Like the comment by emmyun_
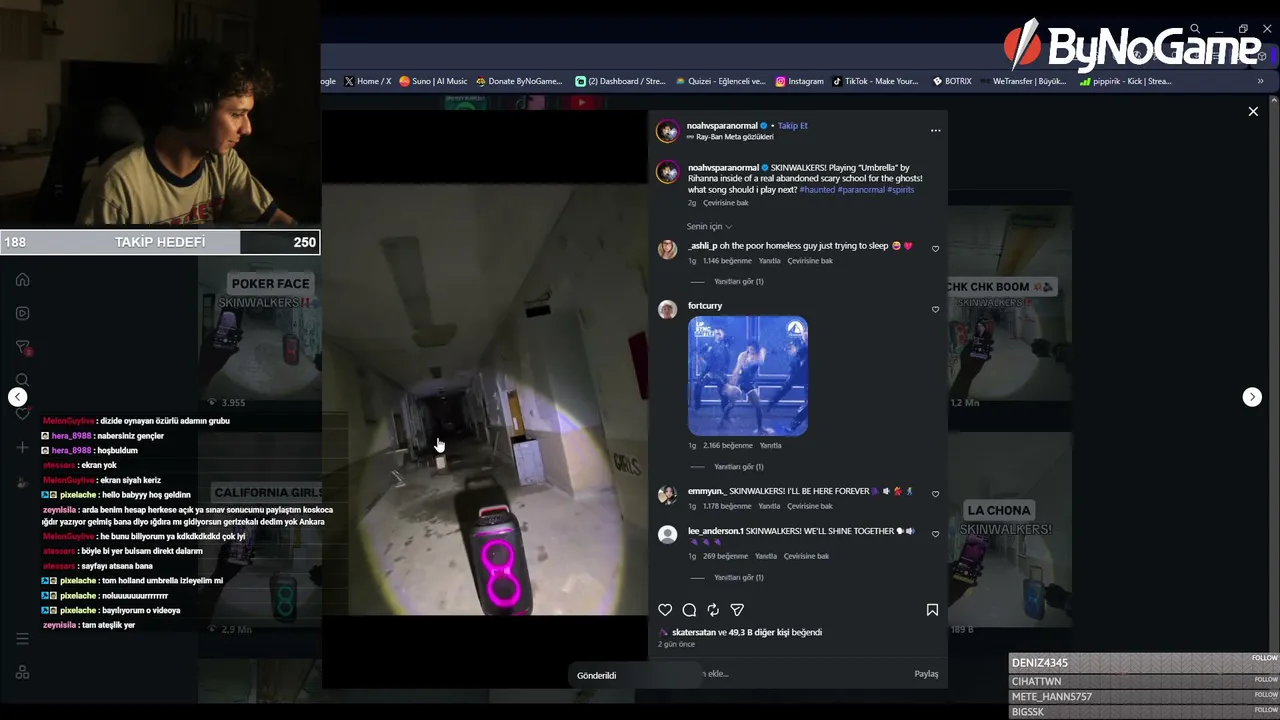The height and width of the screenshot is (720, 1280). (936, 494)
